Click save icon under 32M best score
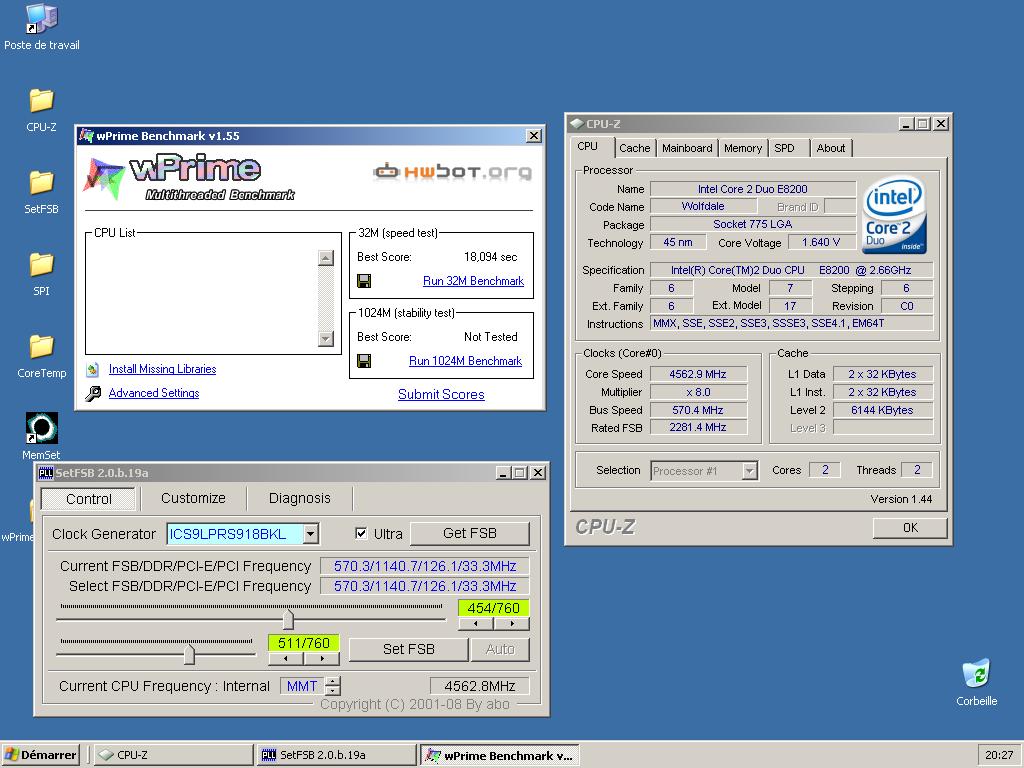The width and height of the screenshot is (1024, 768). 364,281
